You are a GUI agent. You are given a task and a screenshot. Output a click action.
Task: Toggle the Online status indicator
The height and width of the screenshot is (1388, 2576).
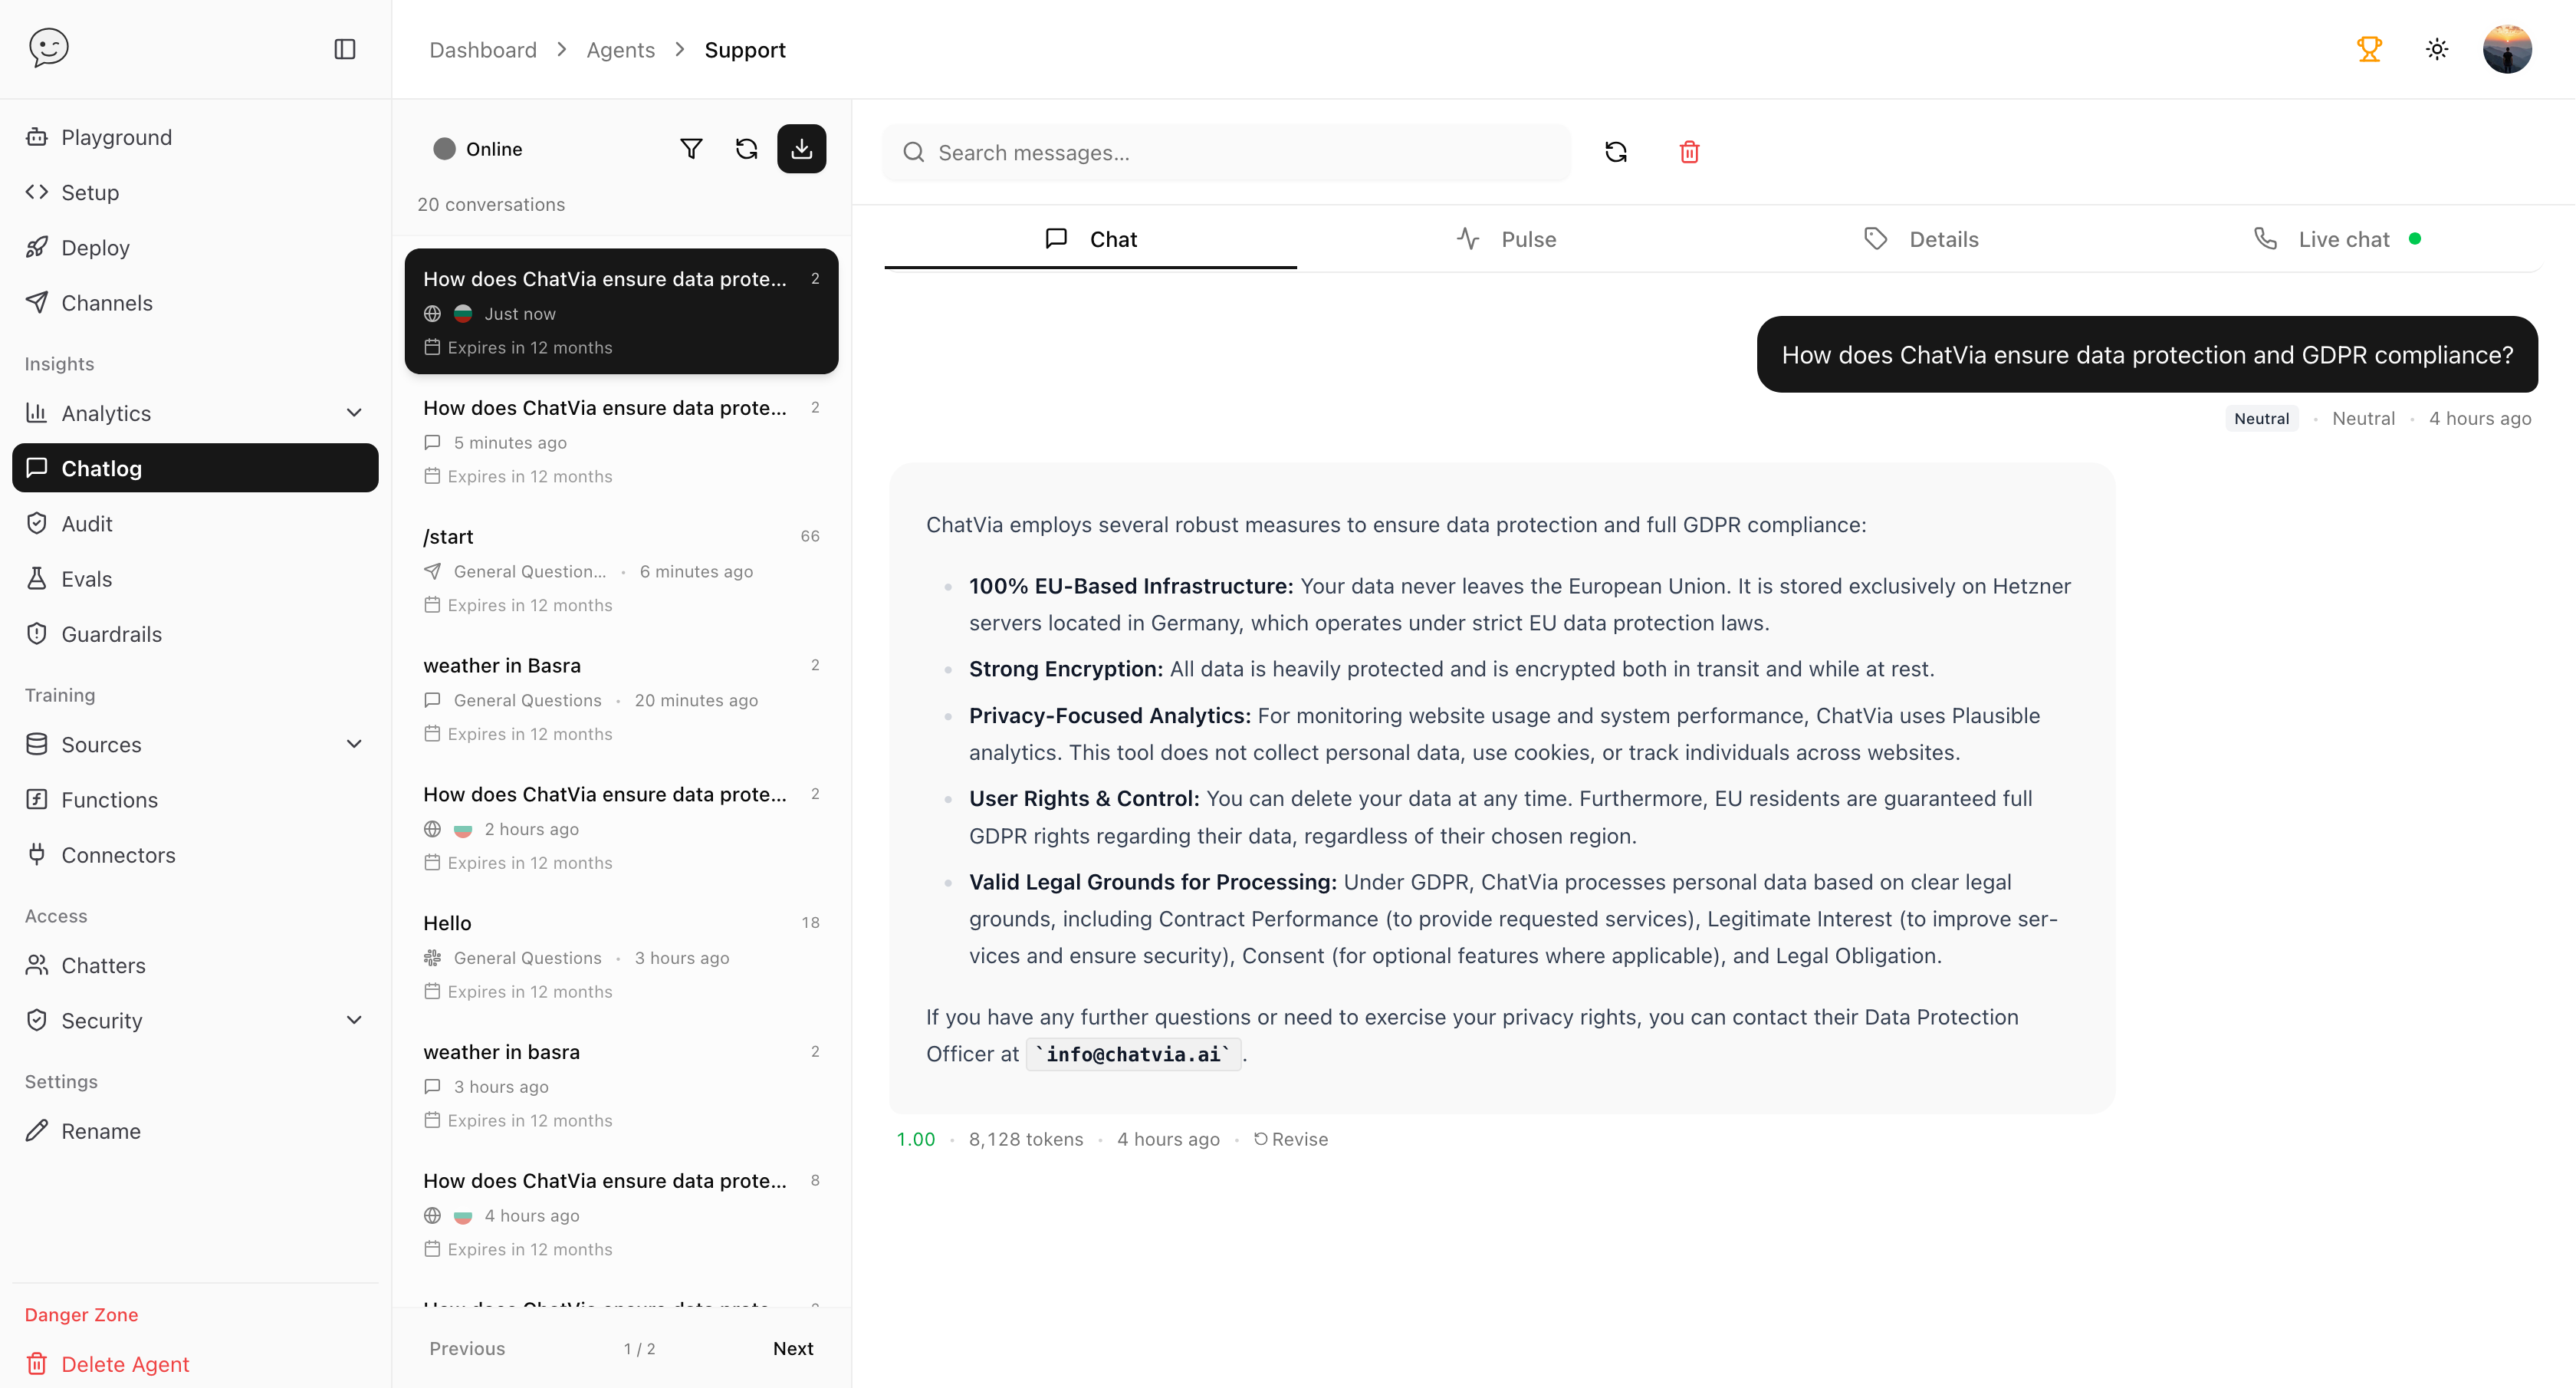click(477, 149)
